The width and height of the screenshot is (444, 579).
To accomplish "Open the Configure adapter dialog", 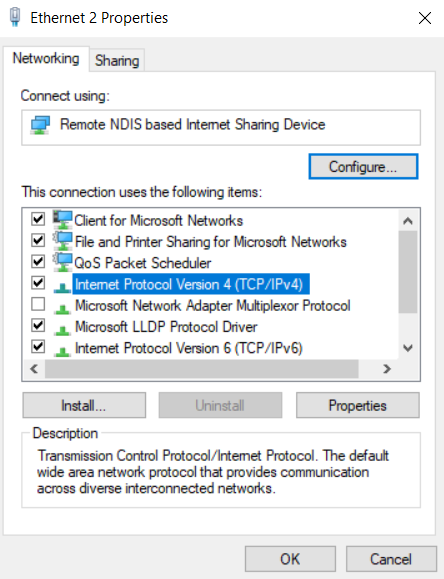I will 363,167.
